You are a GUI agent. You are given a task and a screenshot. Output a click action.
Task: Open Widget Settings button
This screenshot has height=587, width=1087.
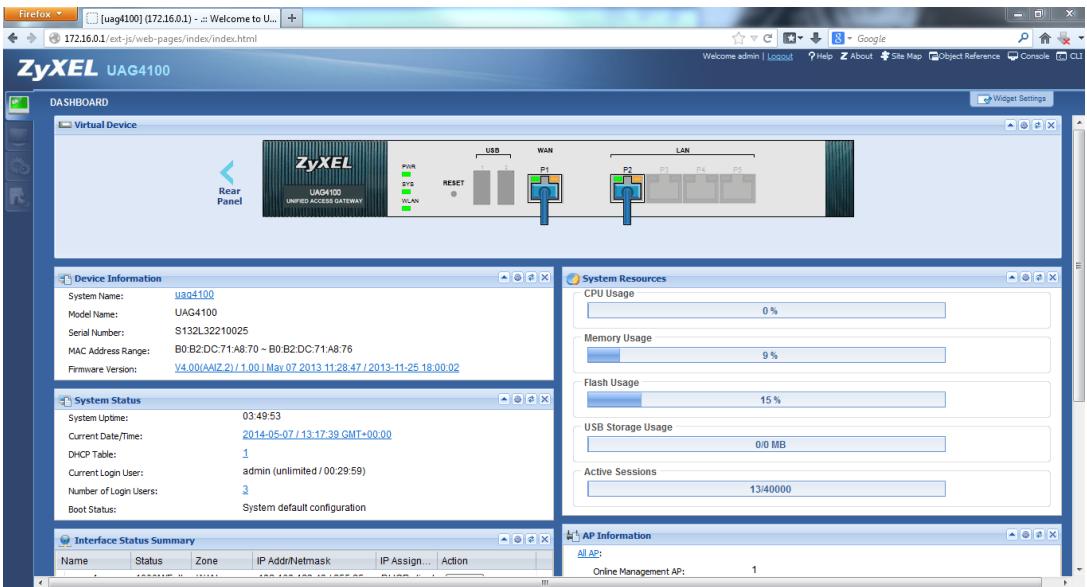click(1011, 99)
